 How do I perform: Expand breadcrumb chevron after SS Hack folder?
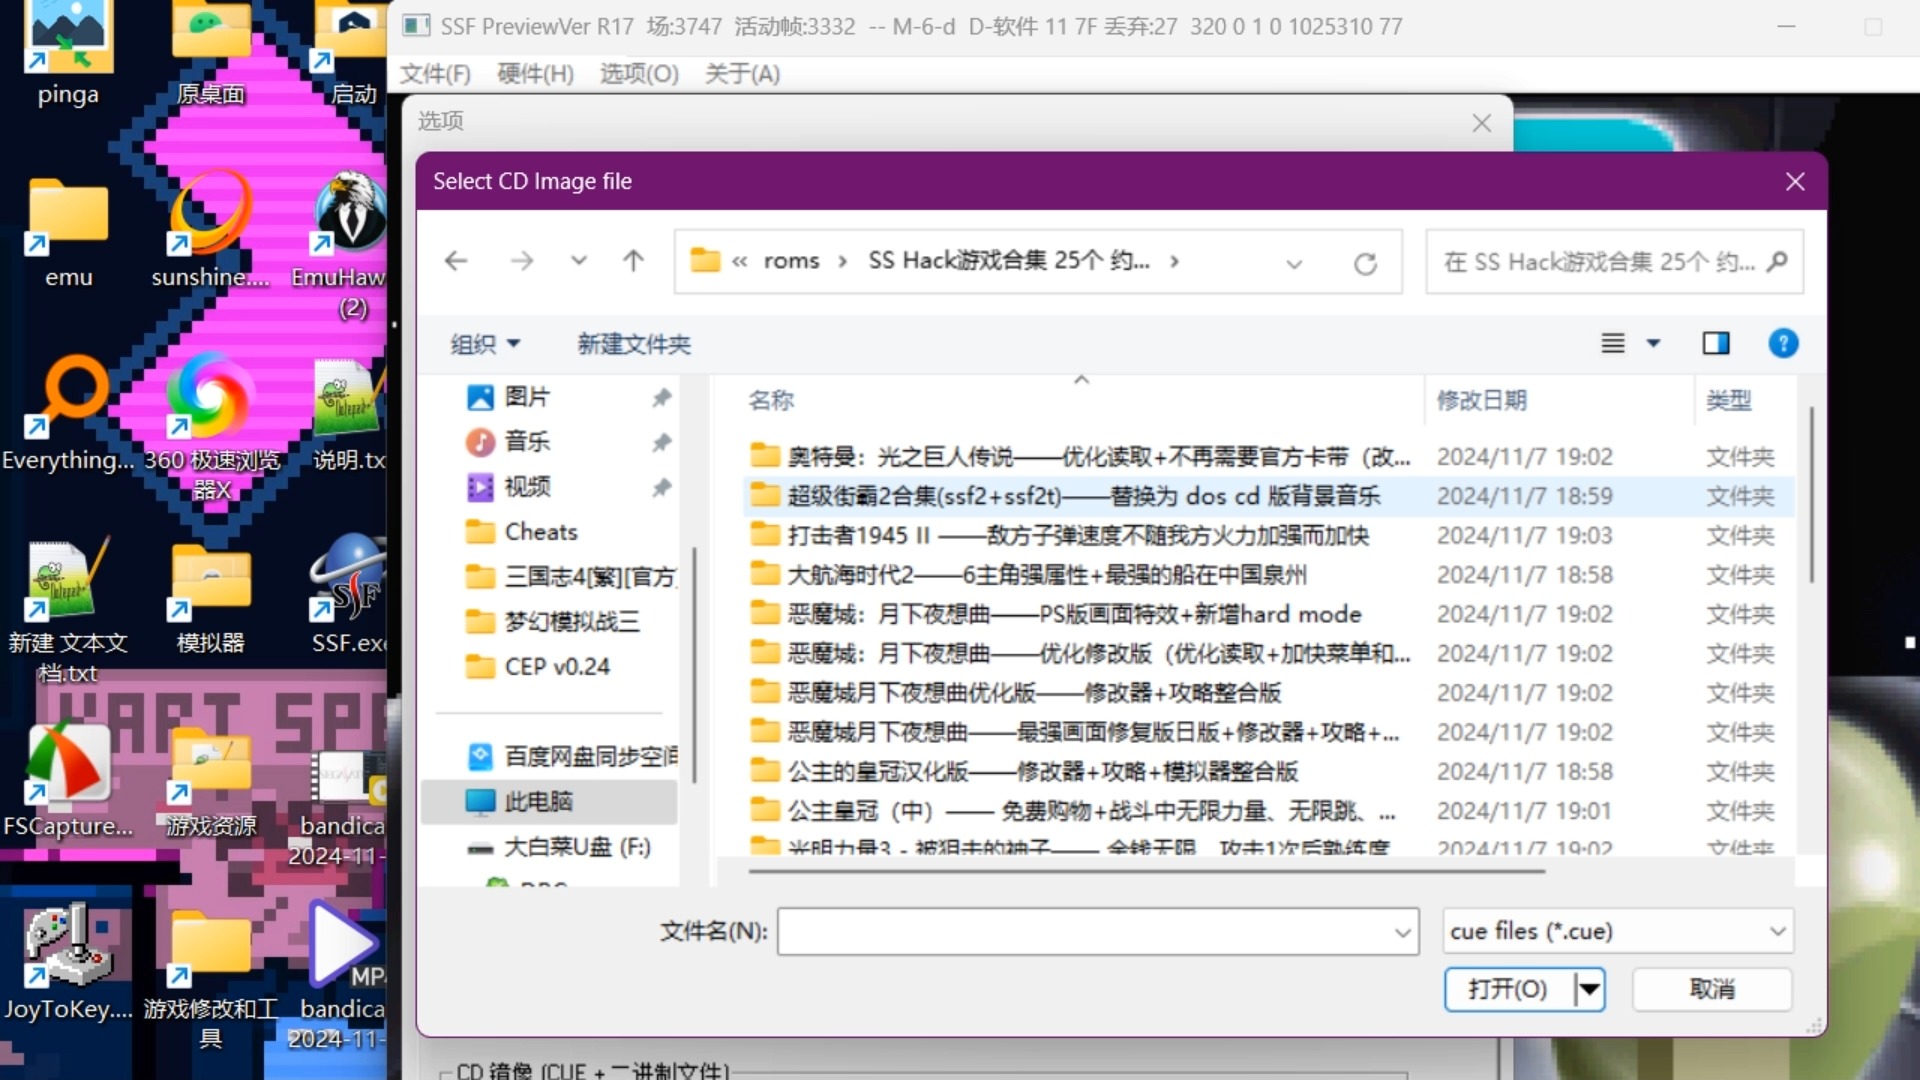[1174, 262]
